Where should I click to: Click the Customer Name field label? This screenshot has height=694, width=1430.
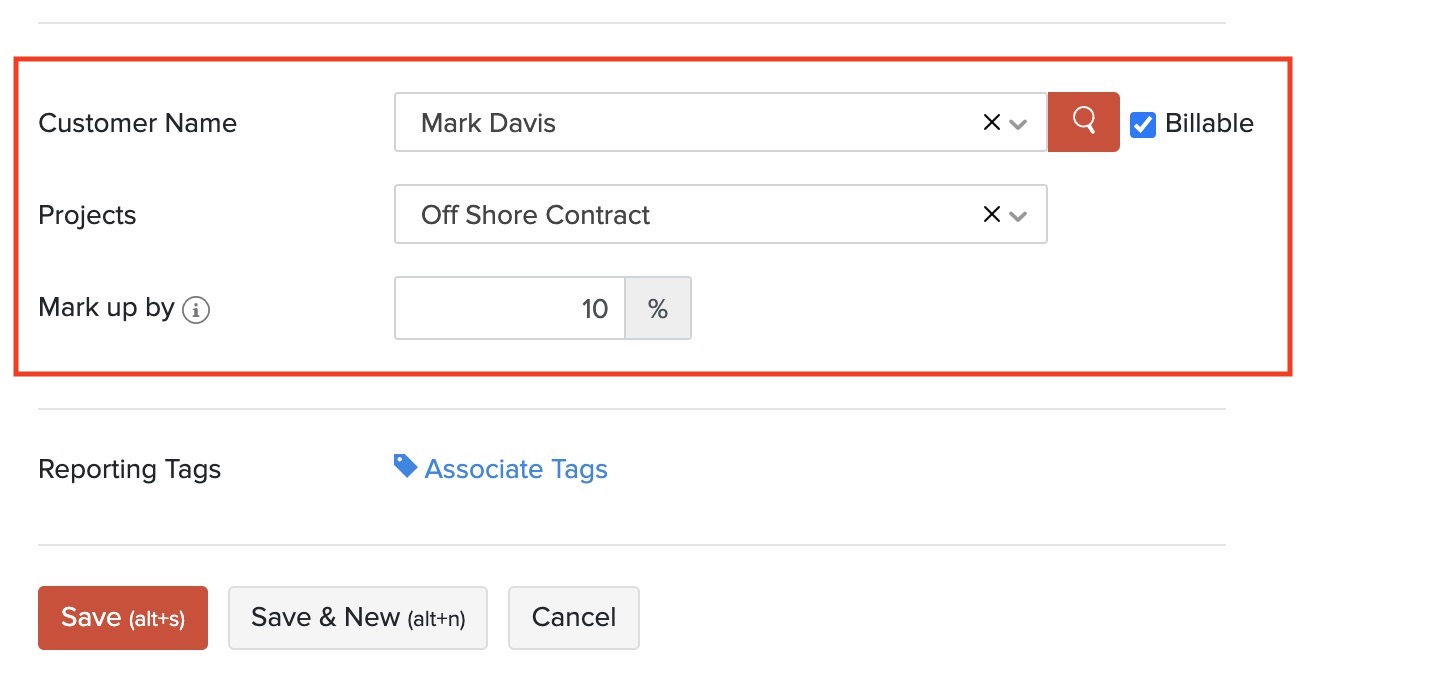tap(137, 123)
